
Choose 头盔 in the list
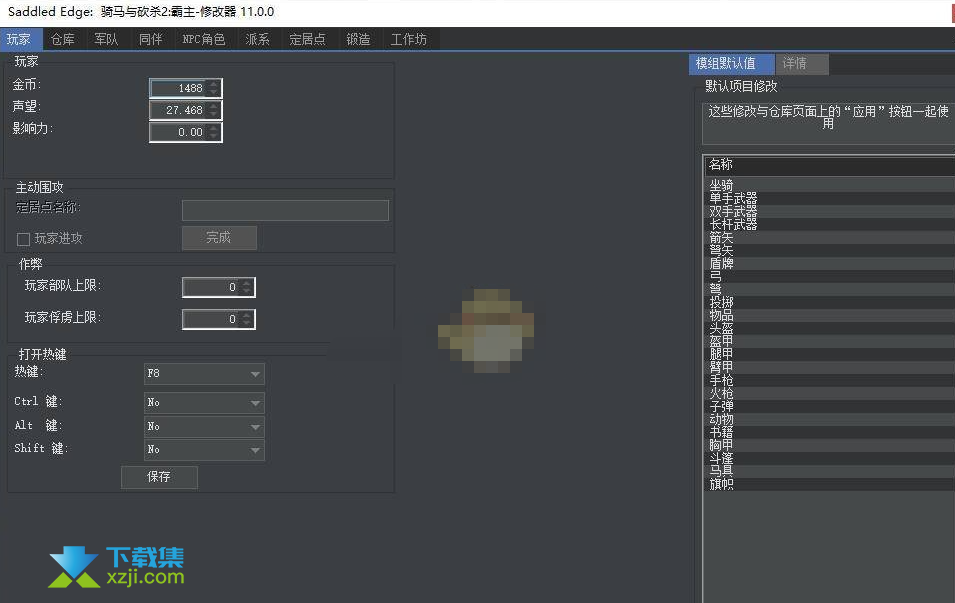[830, 328]
